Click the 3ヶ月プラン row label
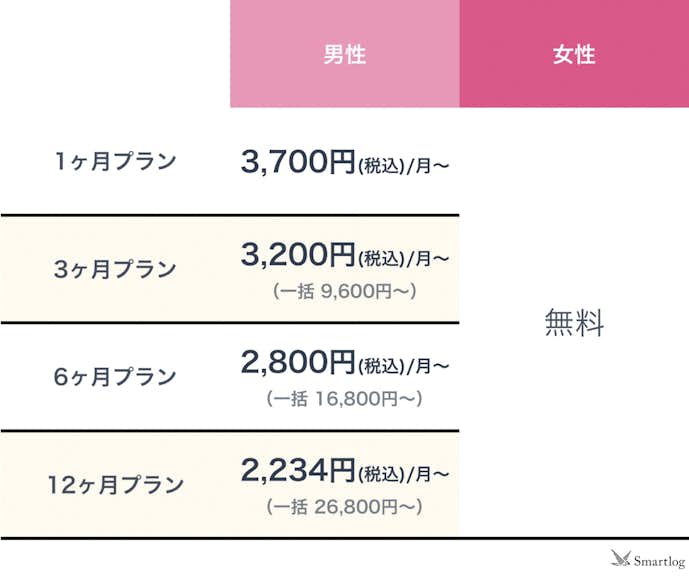 point(115,269)
